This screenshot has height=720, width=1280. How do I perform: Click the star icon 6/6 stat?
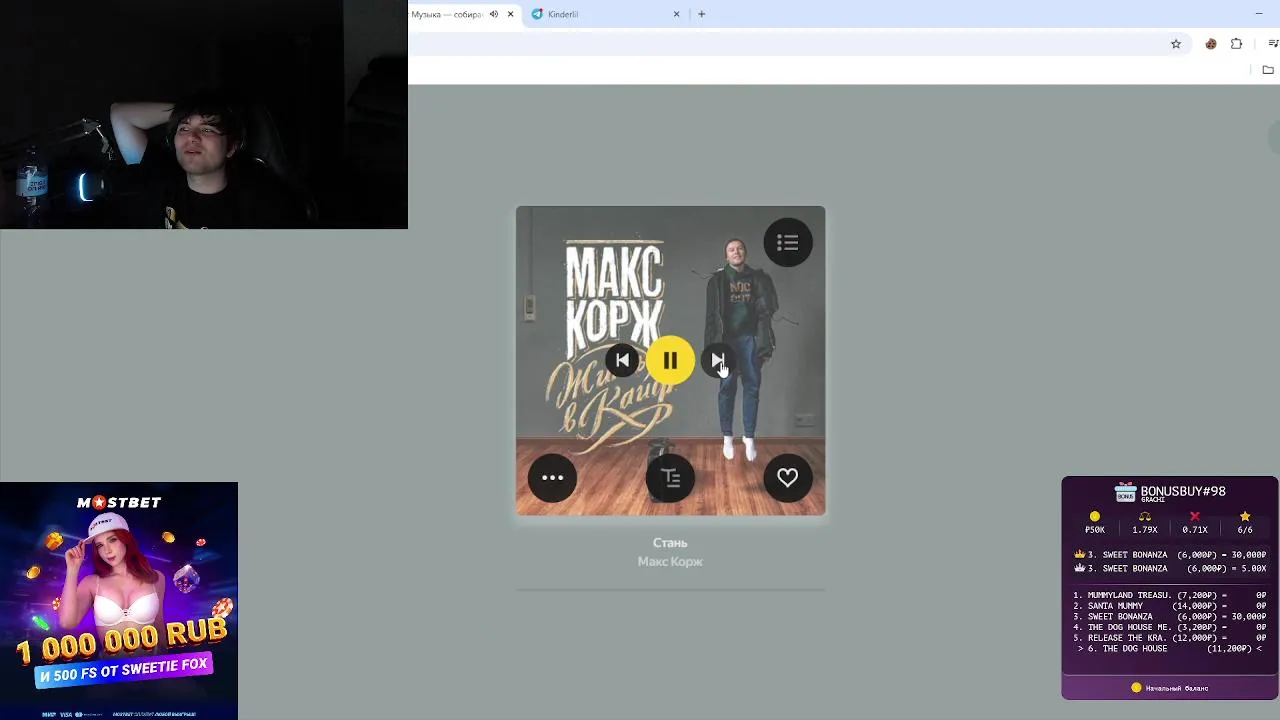[1245, 523]
